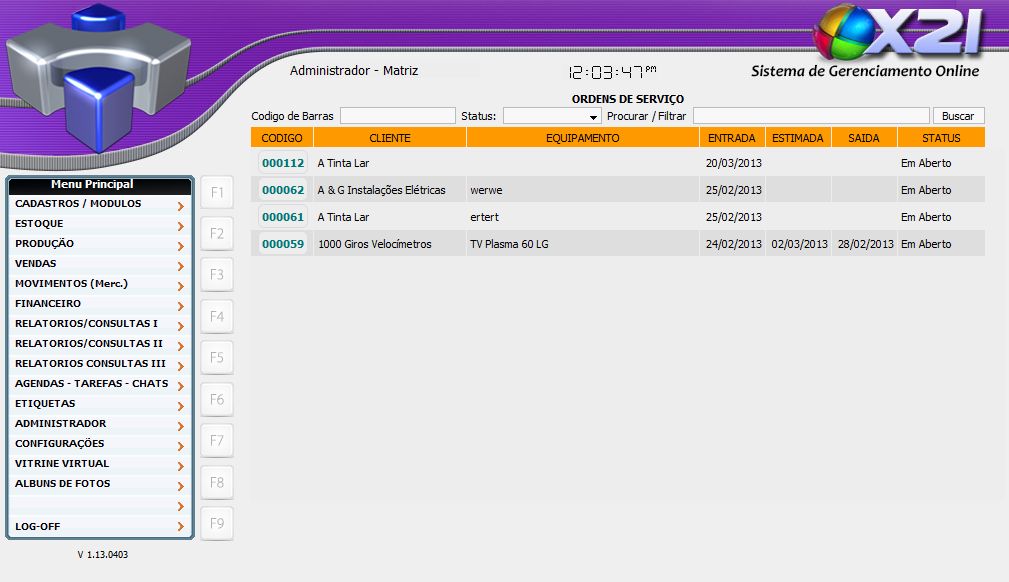Click the Procurar / Filtrar search field
The height and width of the screenshot is (582, 1009).
pyautogui.click(x=810, y=116)
